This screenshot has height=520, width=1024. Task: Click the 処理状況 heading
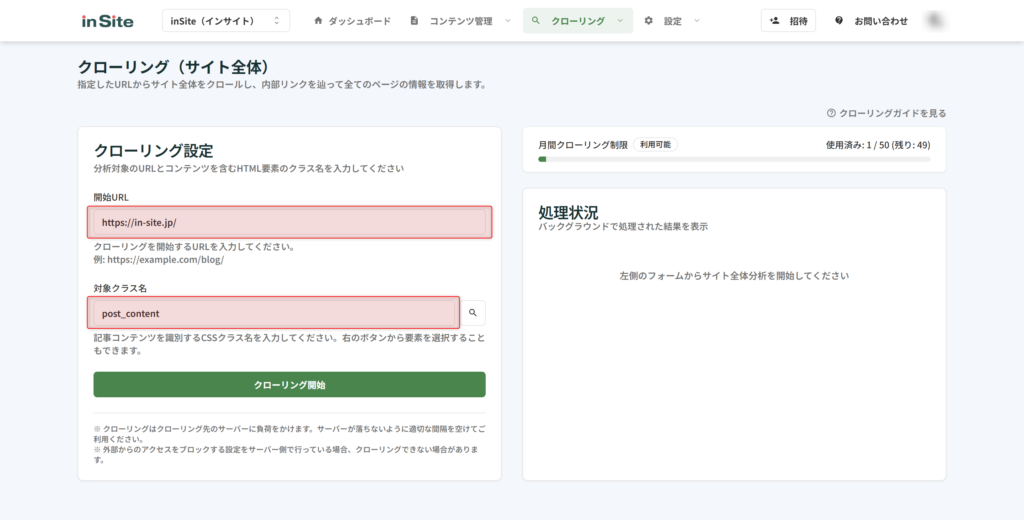[x=568, y=212]
